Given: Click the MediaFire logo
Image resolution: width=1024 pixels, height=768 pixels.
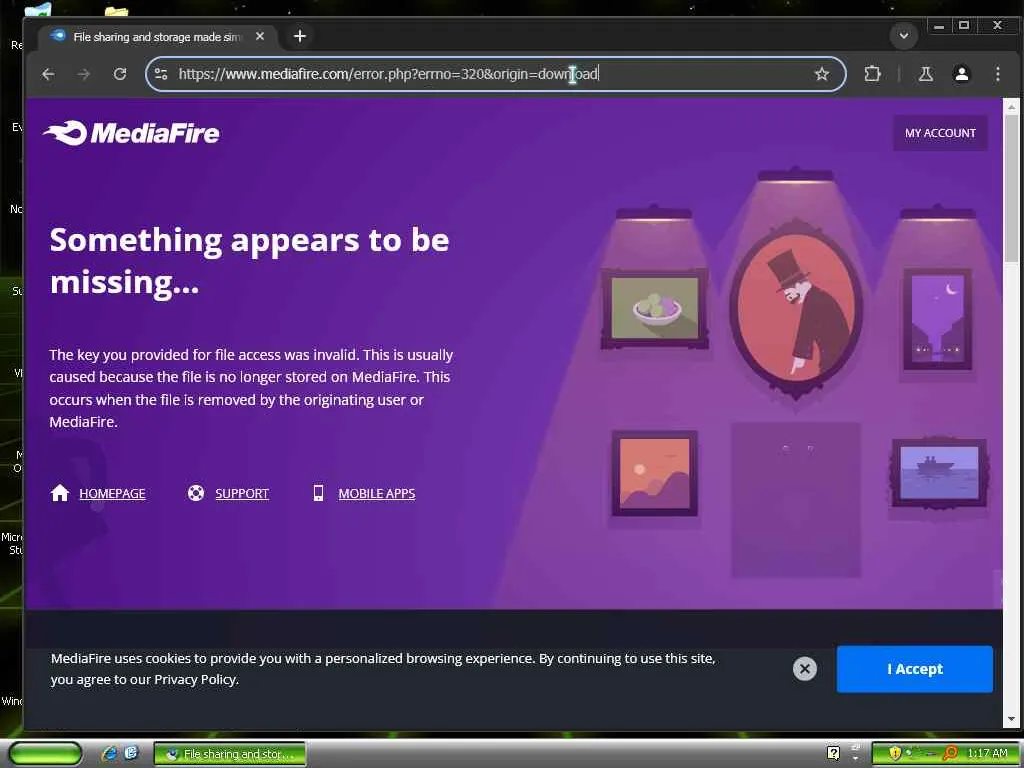Looking at the screenshot, I should click(131, 133).
